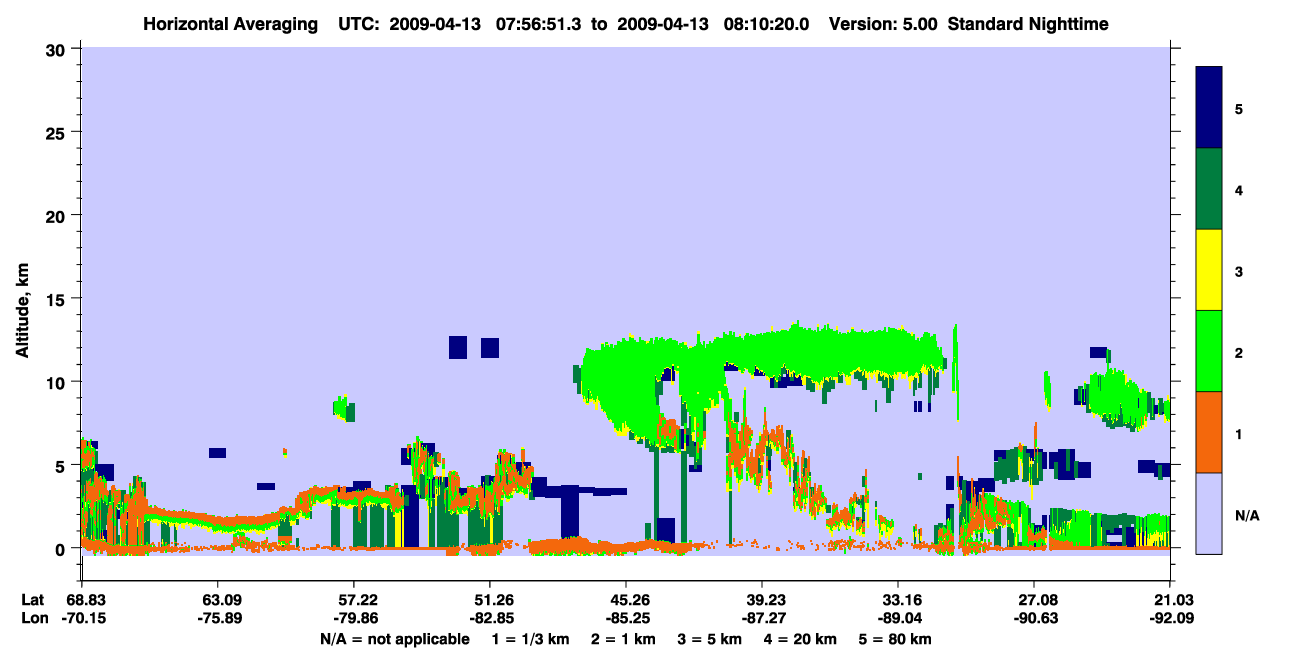Image resolution: width=1300 pixels, height=667 pixels.
Task: Click the yellow colorbar segment for 3
Action: 1209,270
